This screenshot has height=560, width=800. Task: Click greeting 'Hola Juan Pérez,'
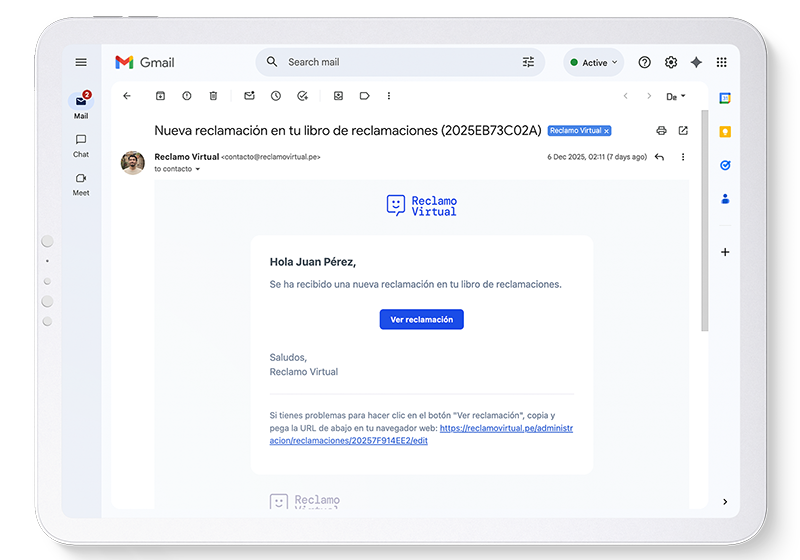tap(313, 262)
